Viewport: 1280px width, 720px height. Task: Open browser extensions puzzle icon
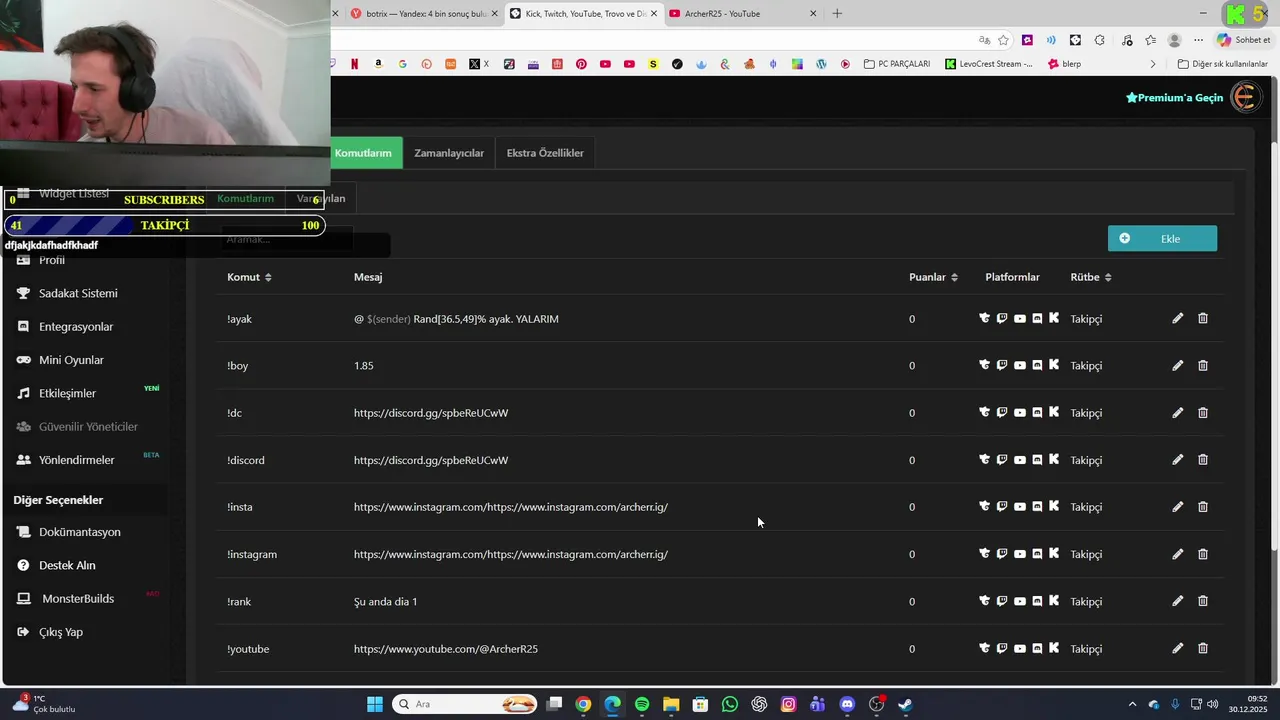click(1099, 40)
